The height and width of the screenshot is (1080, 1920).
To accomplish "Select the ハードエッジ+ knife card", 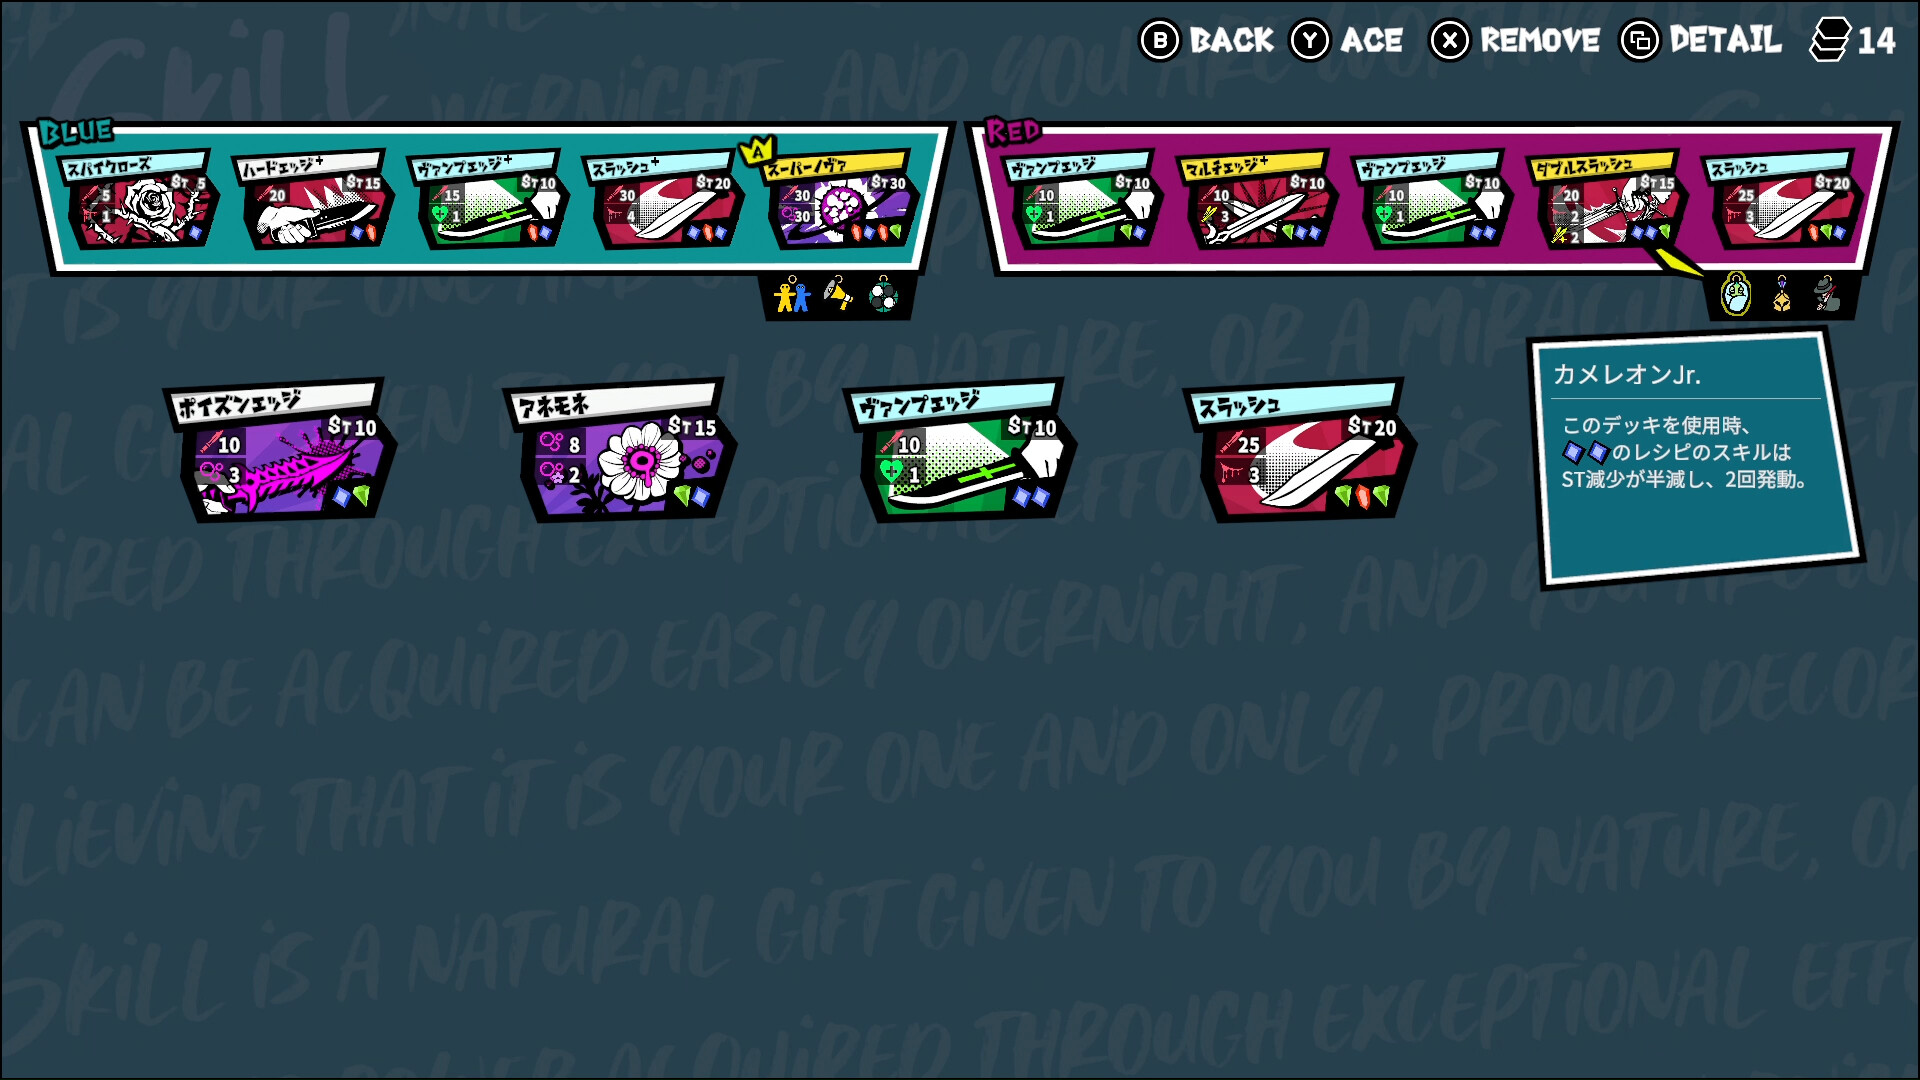I will [x=314, y=200].
